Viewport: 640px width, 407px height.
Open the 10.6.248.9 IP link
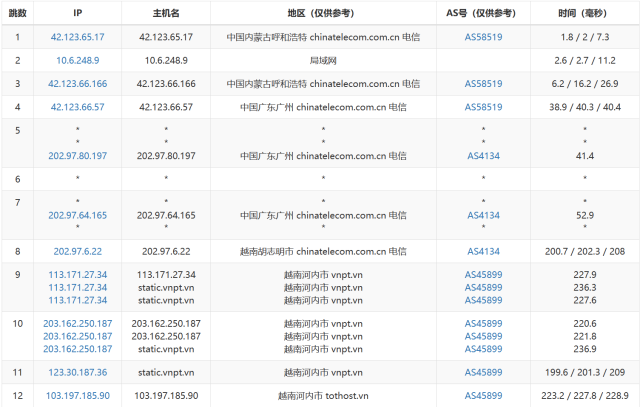78,60
